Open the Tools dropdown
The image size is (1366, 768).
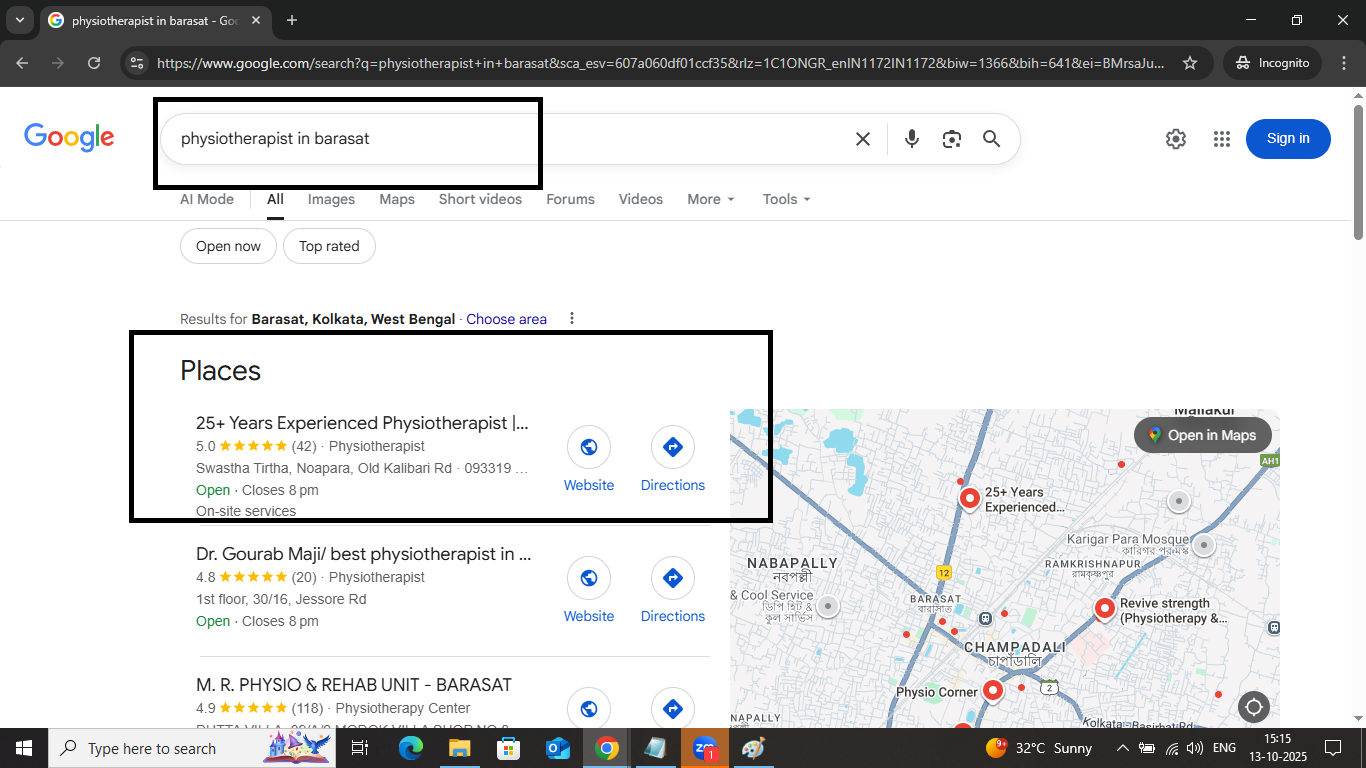click(786, 199)
